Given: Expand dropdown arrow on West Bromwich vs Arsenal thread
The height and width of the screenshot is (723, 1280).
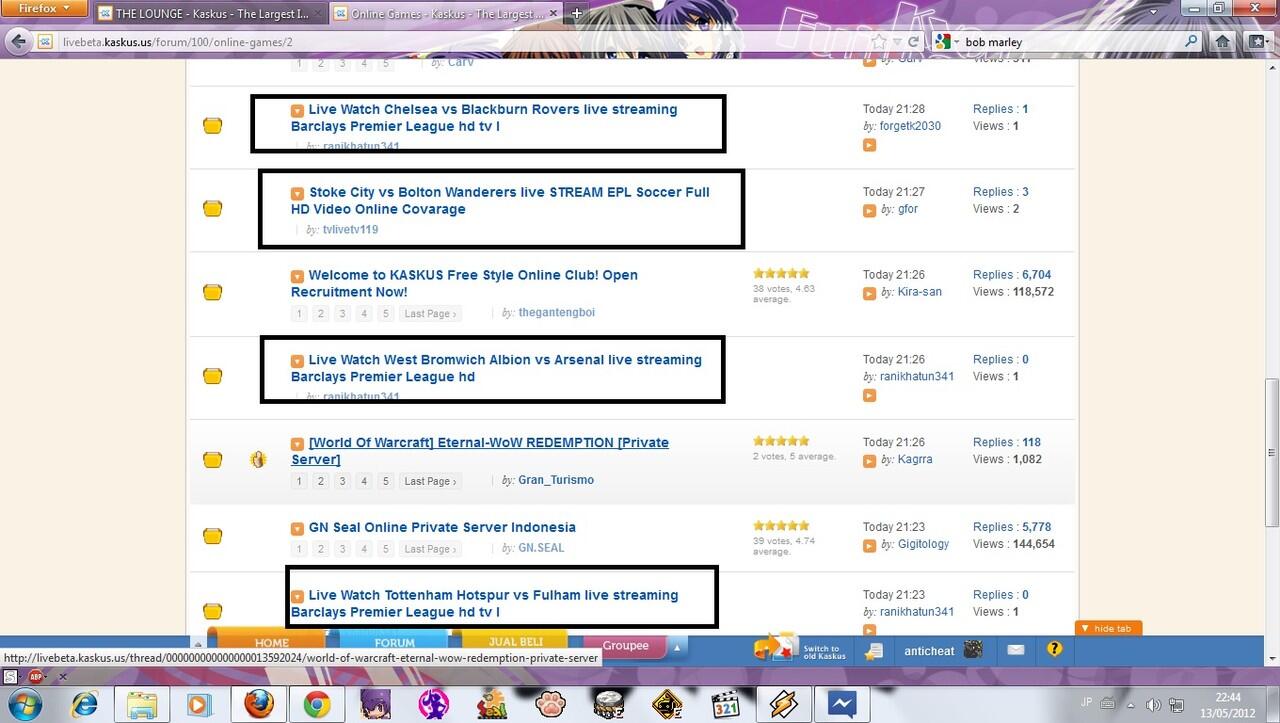Looking at the screenshot, I should pyautogui.click(x=297, y=361).
